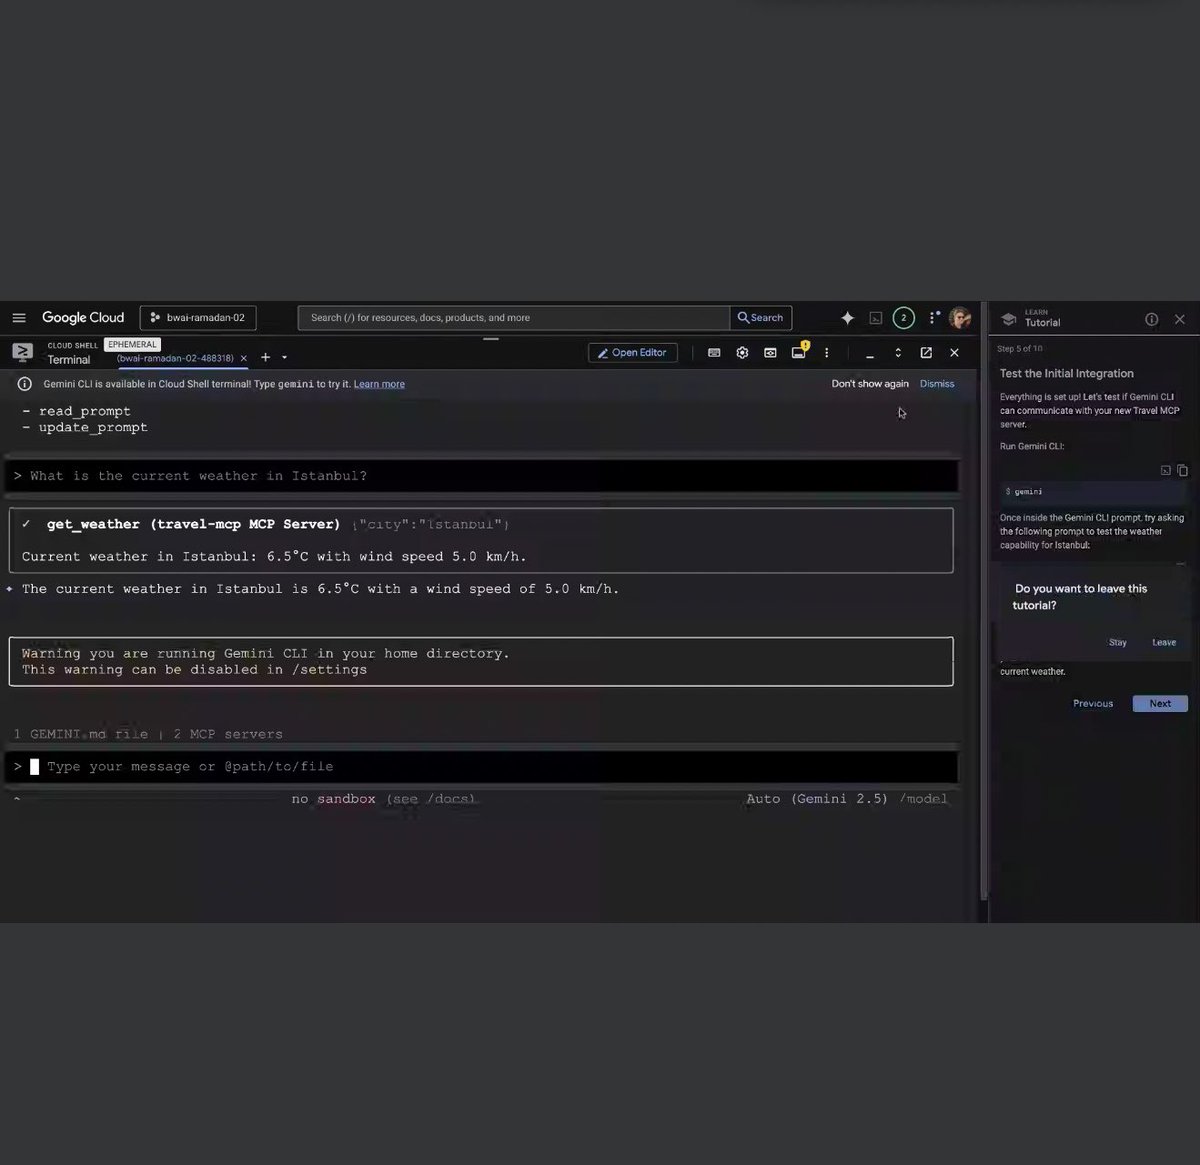The image size is (1200, 1165).
Task: Click the home directory warning message
Action: 481,662
